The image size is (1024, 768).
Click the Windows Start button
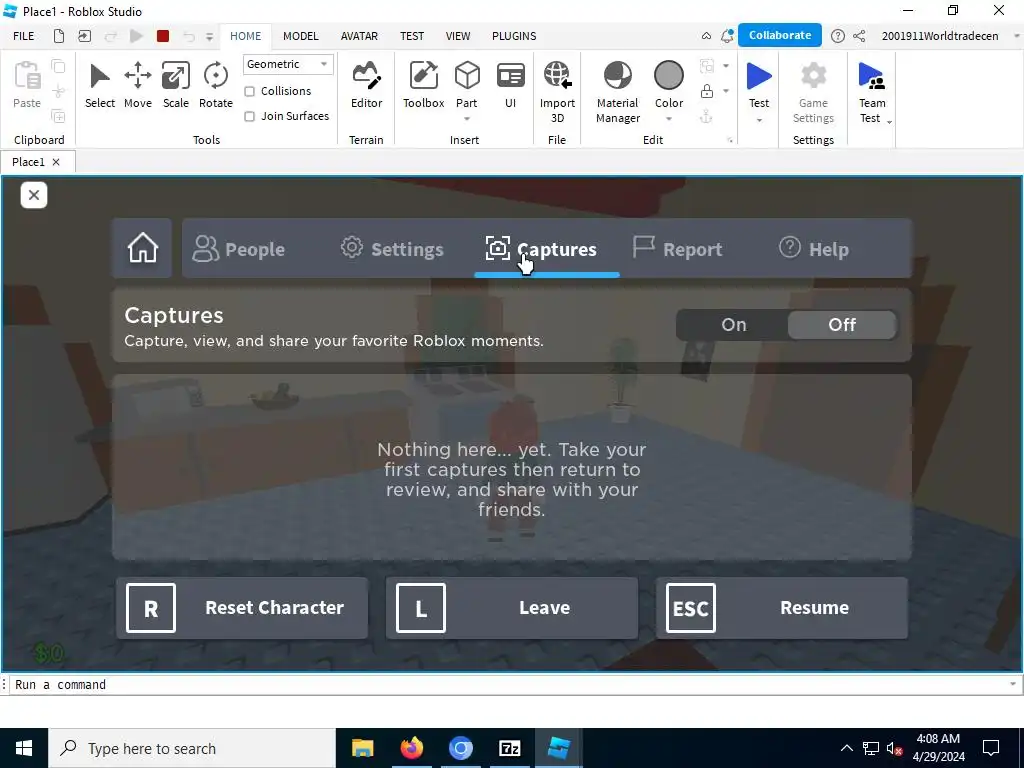(x=24, y=748)
